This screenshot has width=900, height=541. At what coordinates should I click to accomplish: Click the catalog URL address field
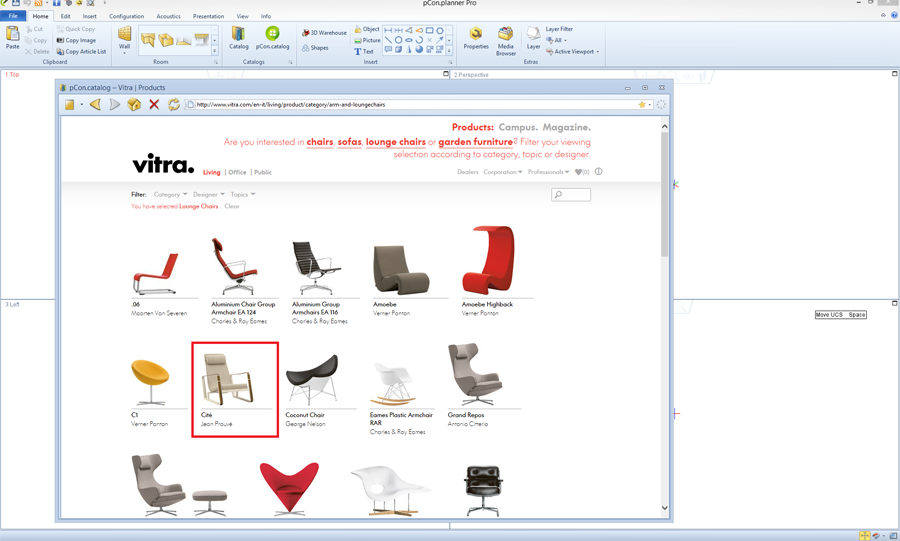pos(416,104)
